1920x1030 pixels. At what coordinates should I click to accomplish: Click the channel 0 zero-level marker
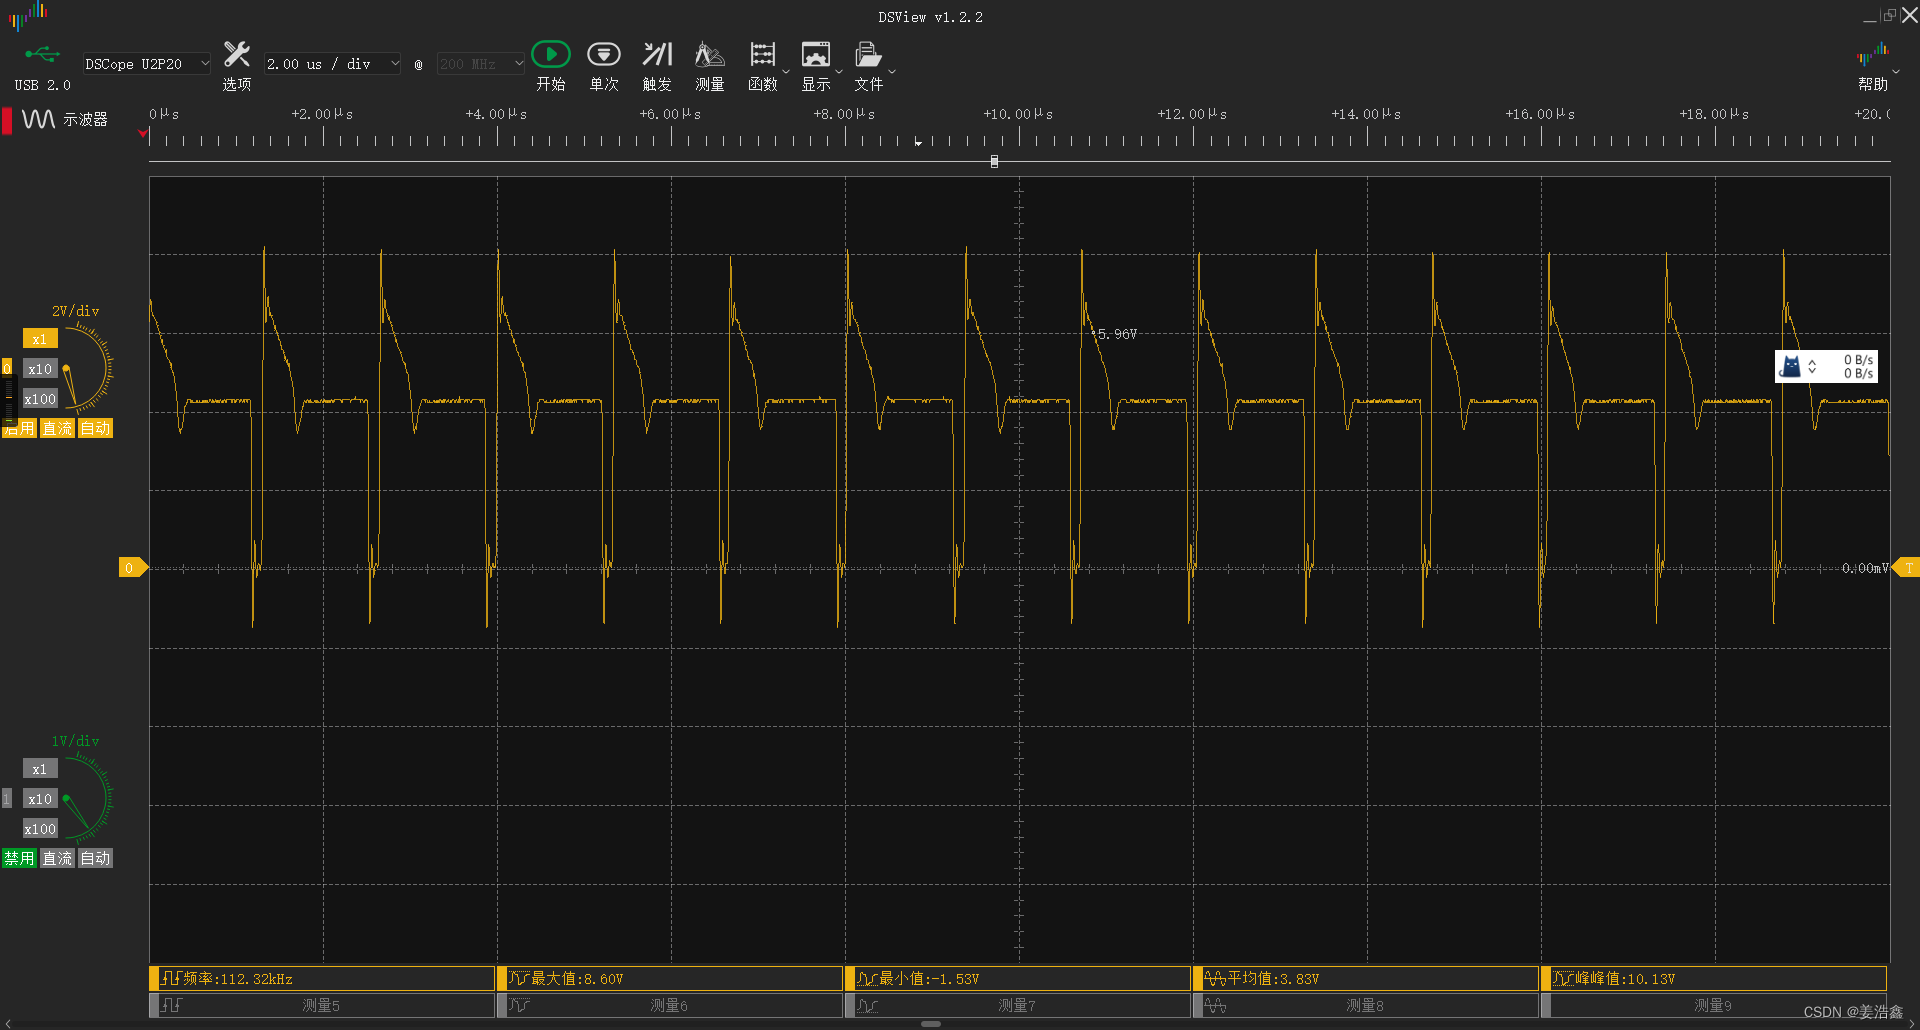tap(132, 568)
